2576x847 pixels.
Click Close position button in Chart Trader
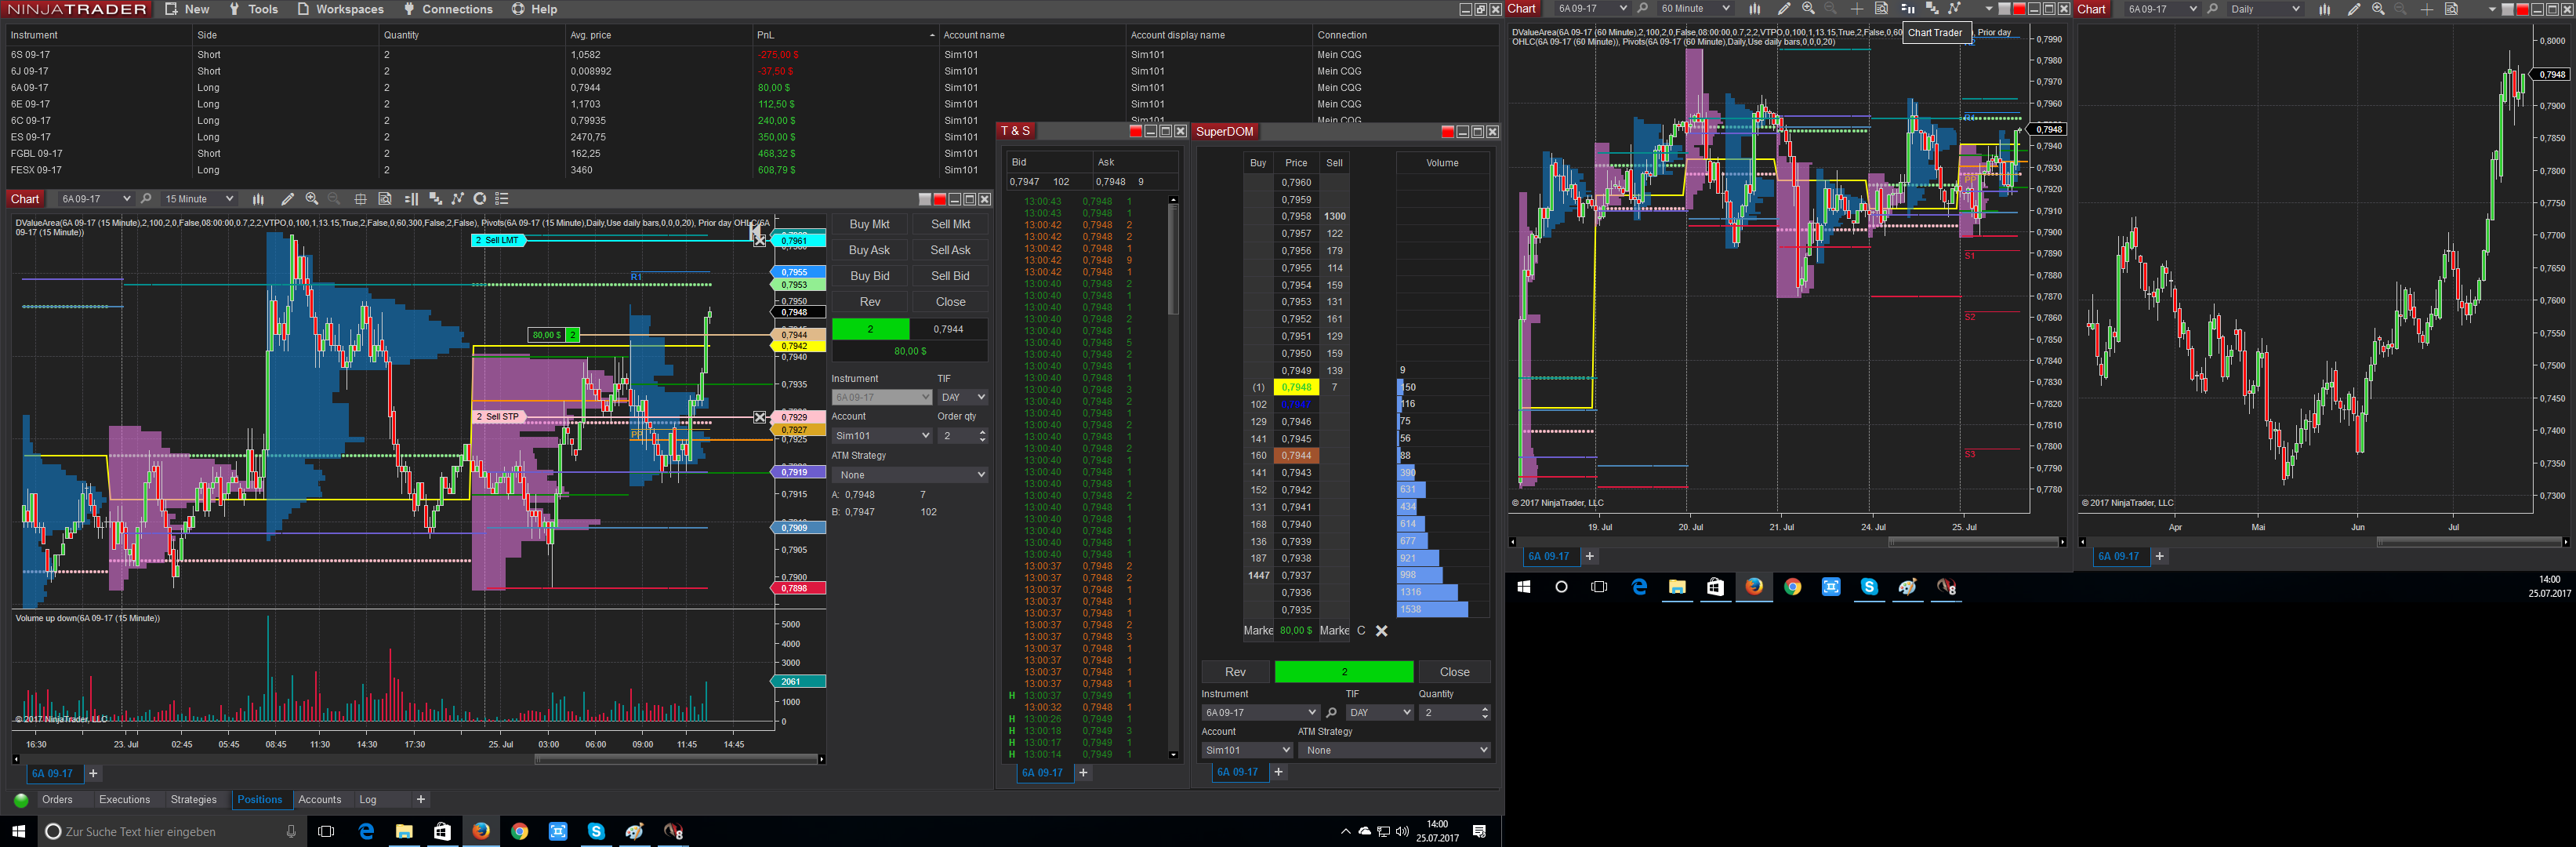[950, 302]
